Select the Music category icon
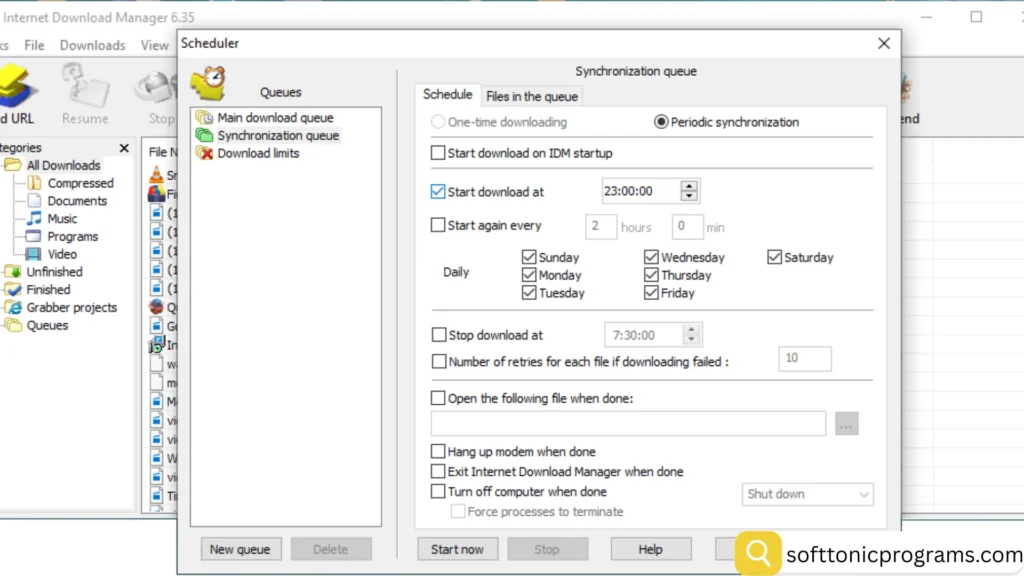Screen dimensions: 1024x576 (34, 219)
